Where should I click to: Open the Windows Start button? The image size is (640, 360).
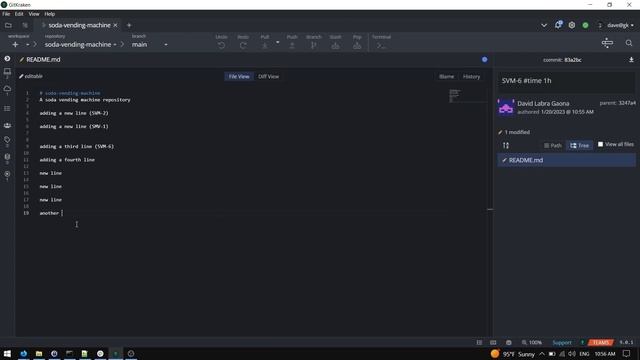7,354
